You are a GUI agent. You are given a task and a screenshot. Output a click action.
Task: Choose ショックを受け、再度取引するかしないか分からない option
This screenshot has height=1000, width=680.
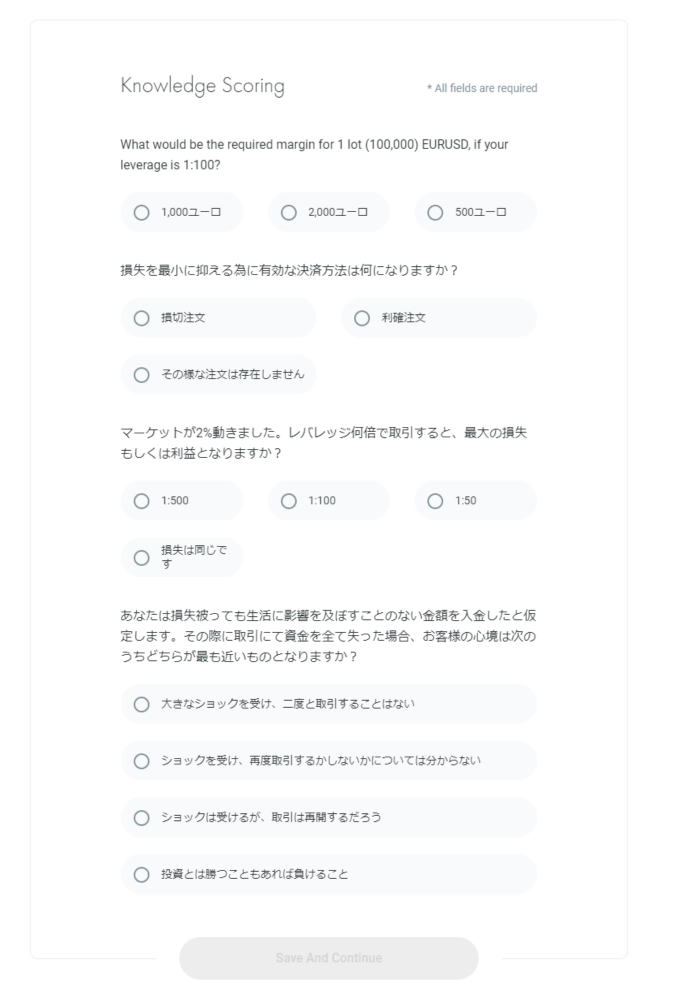[x=329, y=761]
